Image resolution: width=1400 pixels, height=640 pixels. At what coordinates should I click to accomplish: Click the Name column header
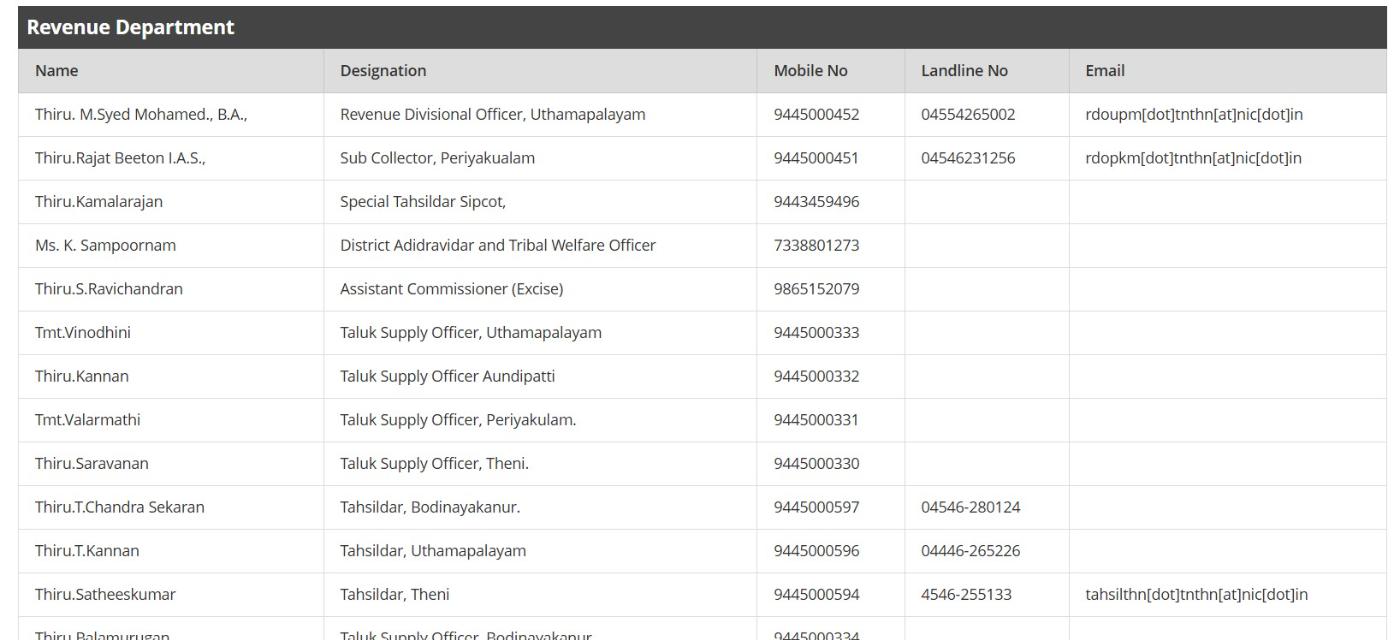[x=56, y=71]
